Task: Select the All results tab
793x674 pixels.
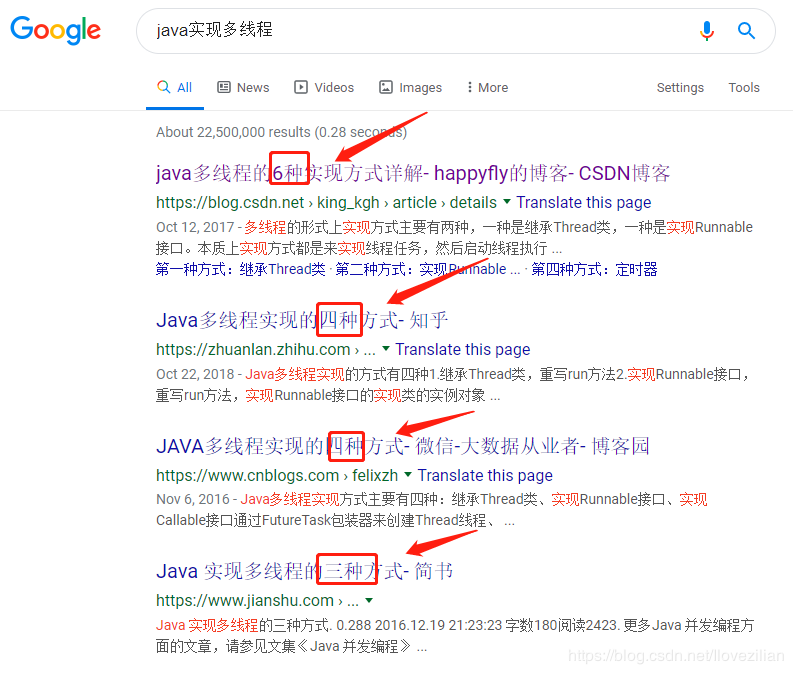Action: 174,87
